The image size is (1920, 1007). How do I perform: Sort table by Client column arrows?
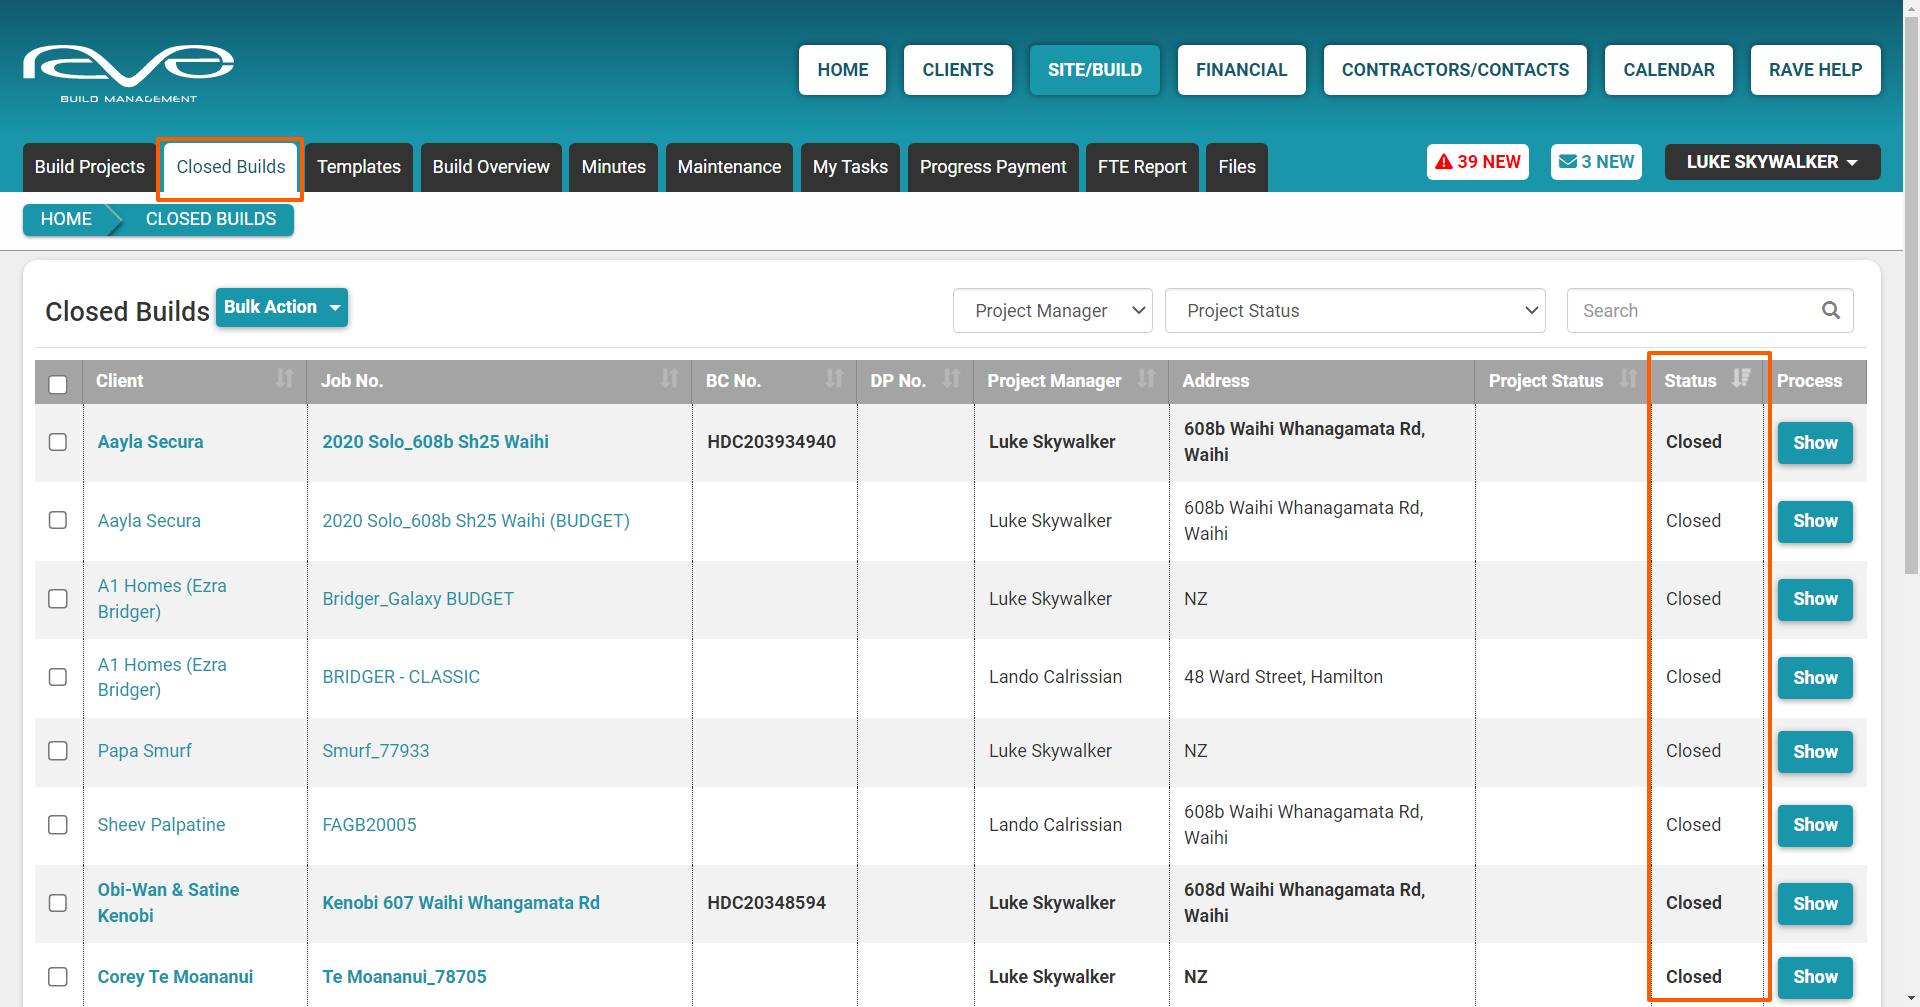285,379
